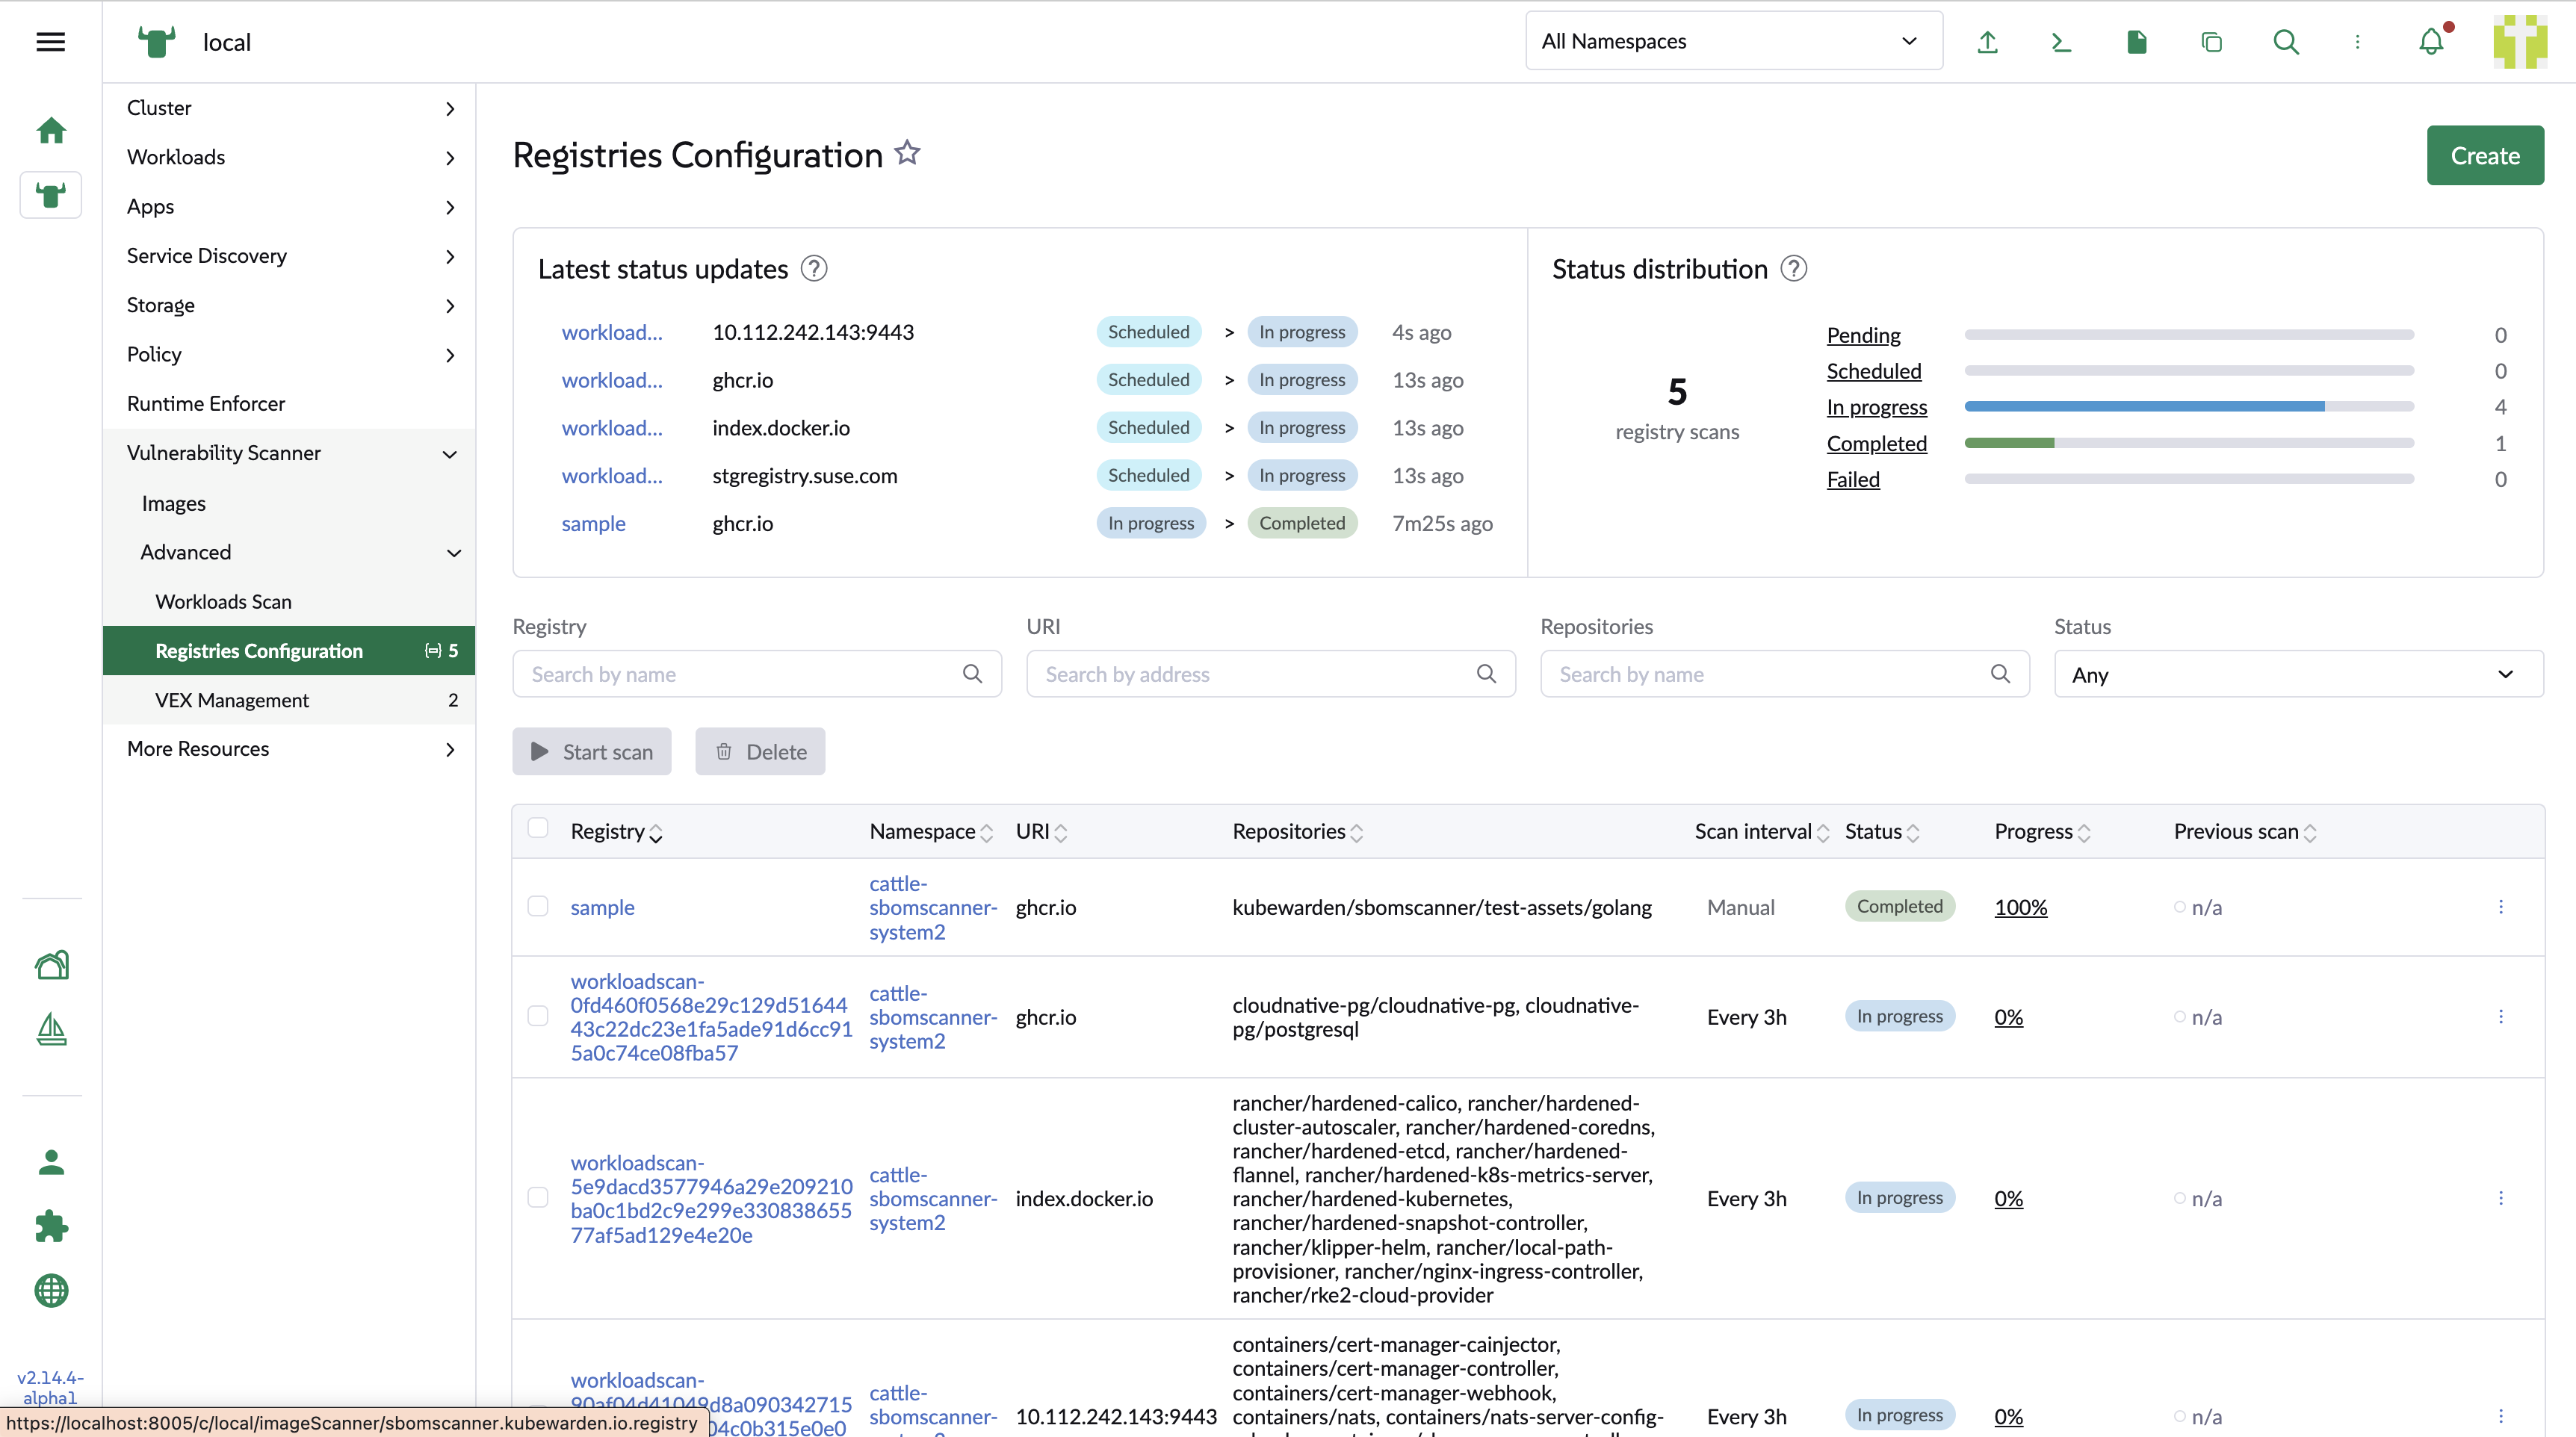
Task: Select Registries Configuration menu item
Action: click(288, 651)
